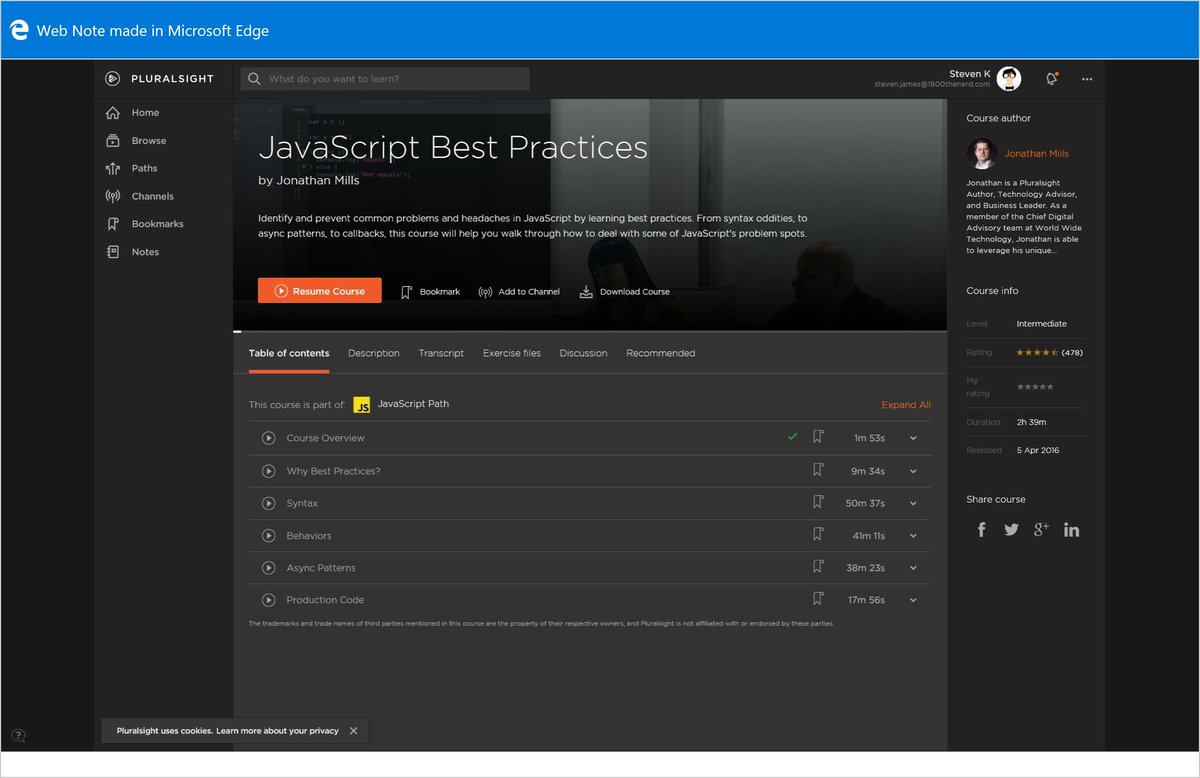Click Learn more about your privacy
The height and width of the screenshot is (778, 1200).
click(x=278, y=731)
